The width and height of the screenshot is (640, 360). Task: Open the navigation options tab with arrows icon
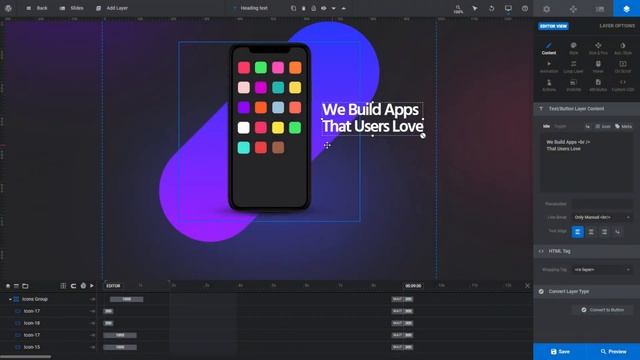pyautogui.click(x=573, y=9)
